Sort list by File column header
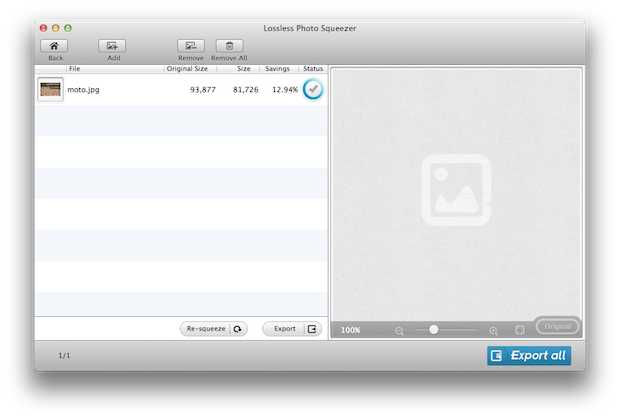620x419 pixels. [x=75, y=69]
